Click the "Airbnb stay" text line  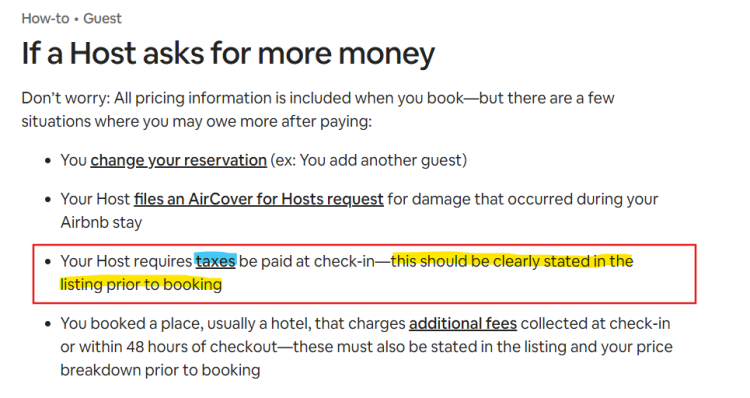tap(101, 222)
